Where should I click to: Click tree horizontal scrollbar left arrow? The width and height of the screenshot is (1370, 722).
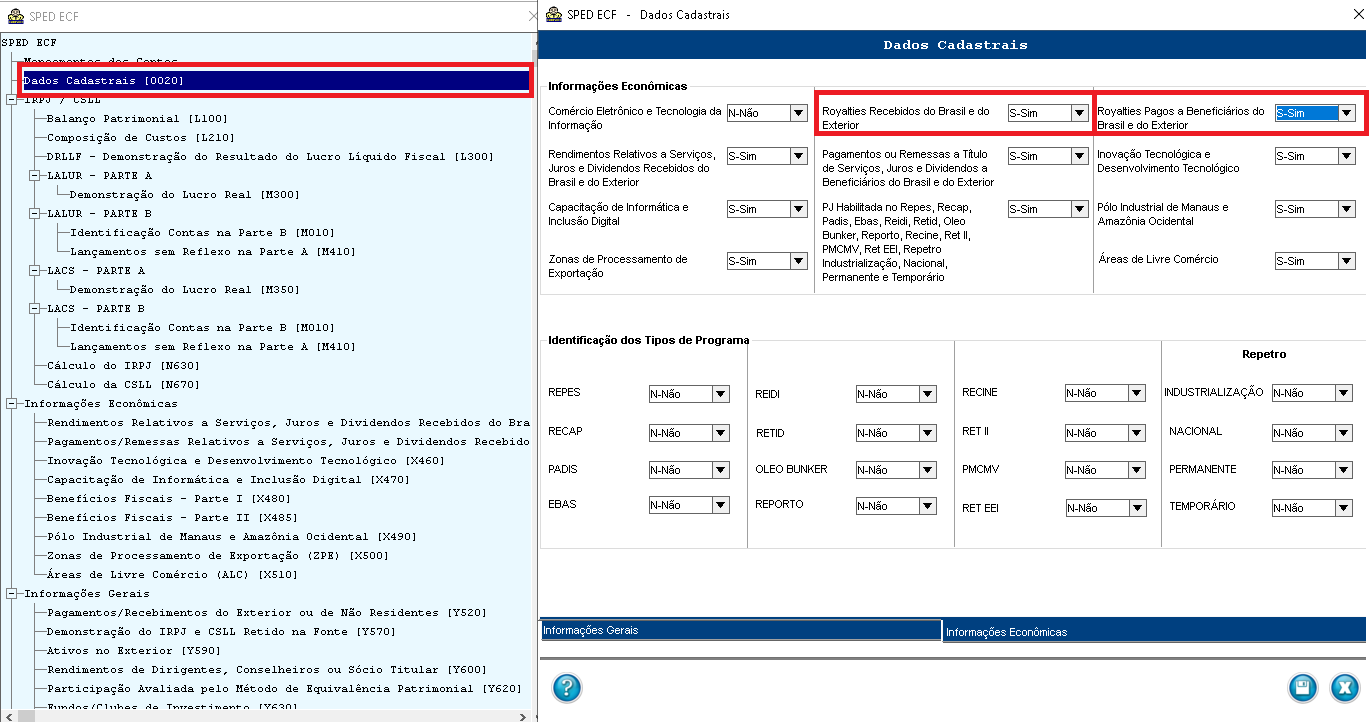click(x=9, y=716)
